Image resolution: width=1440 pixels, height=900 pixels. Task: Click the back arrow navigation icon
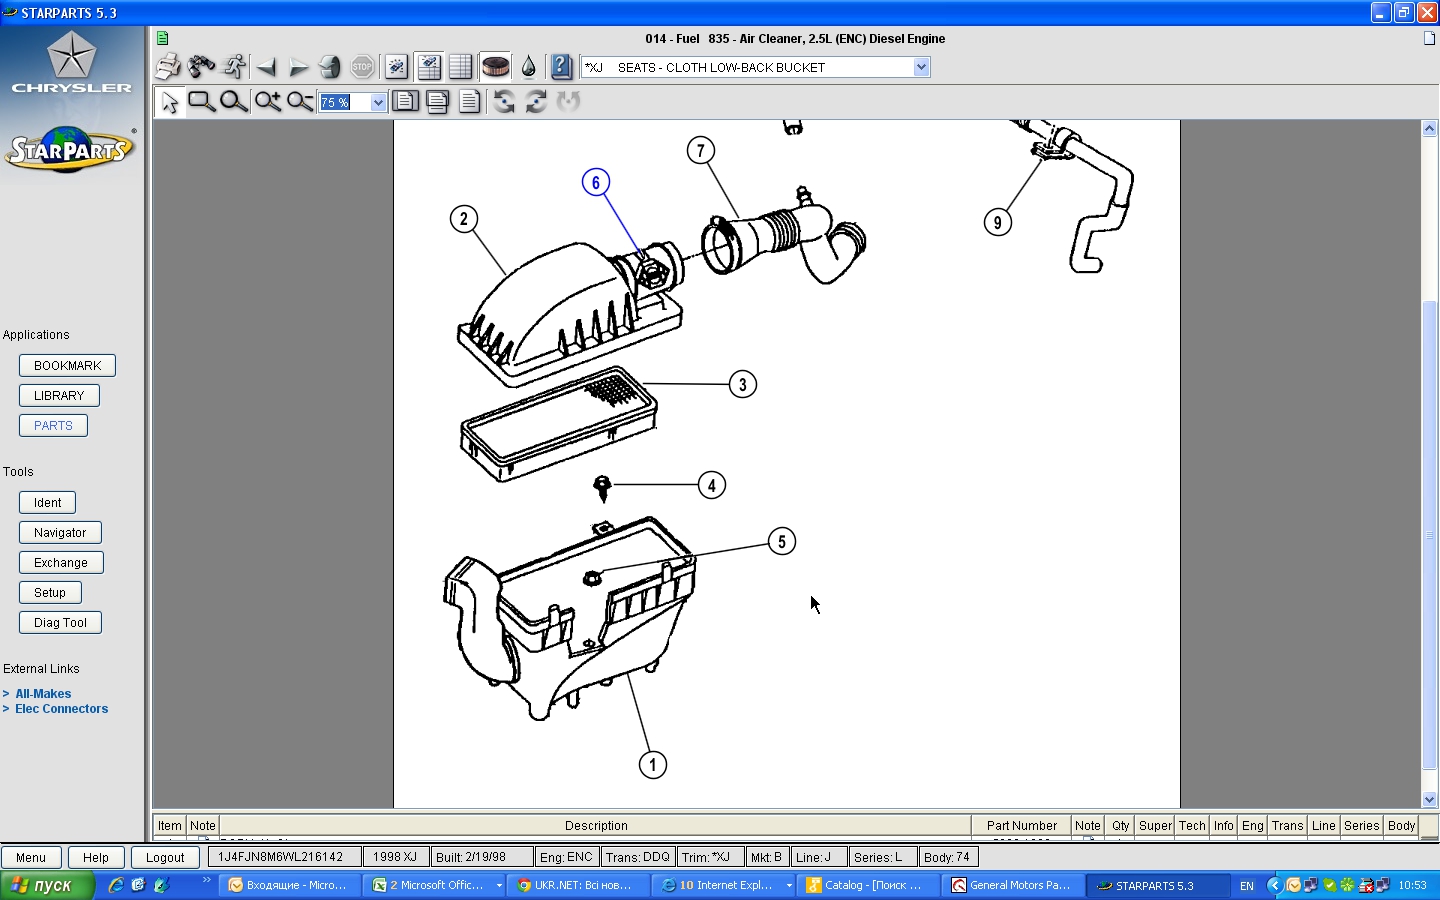coord(266,67)
